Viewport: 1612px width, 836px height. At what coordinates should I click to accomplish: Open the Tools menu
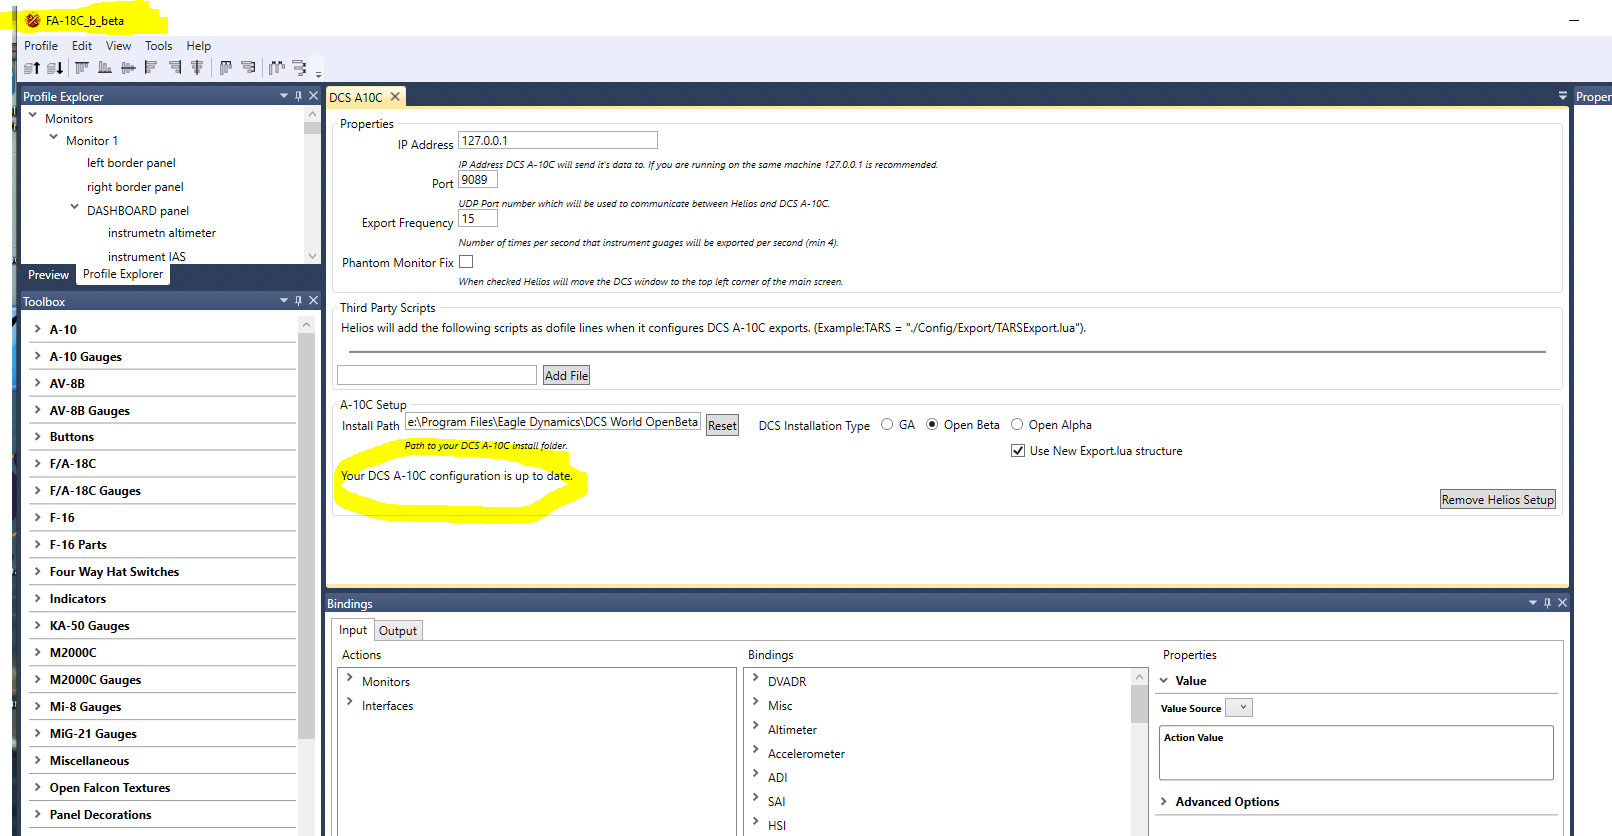coord(158,46)
